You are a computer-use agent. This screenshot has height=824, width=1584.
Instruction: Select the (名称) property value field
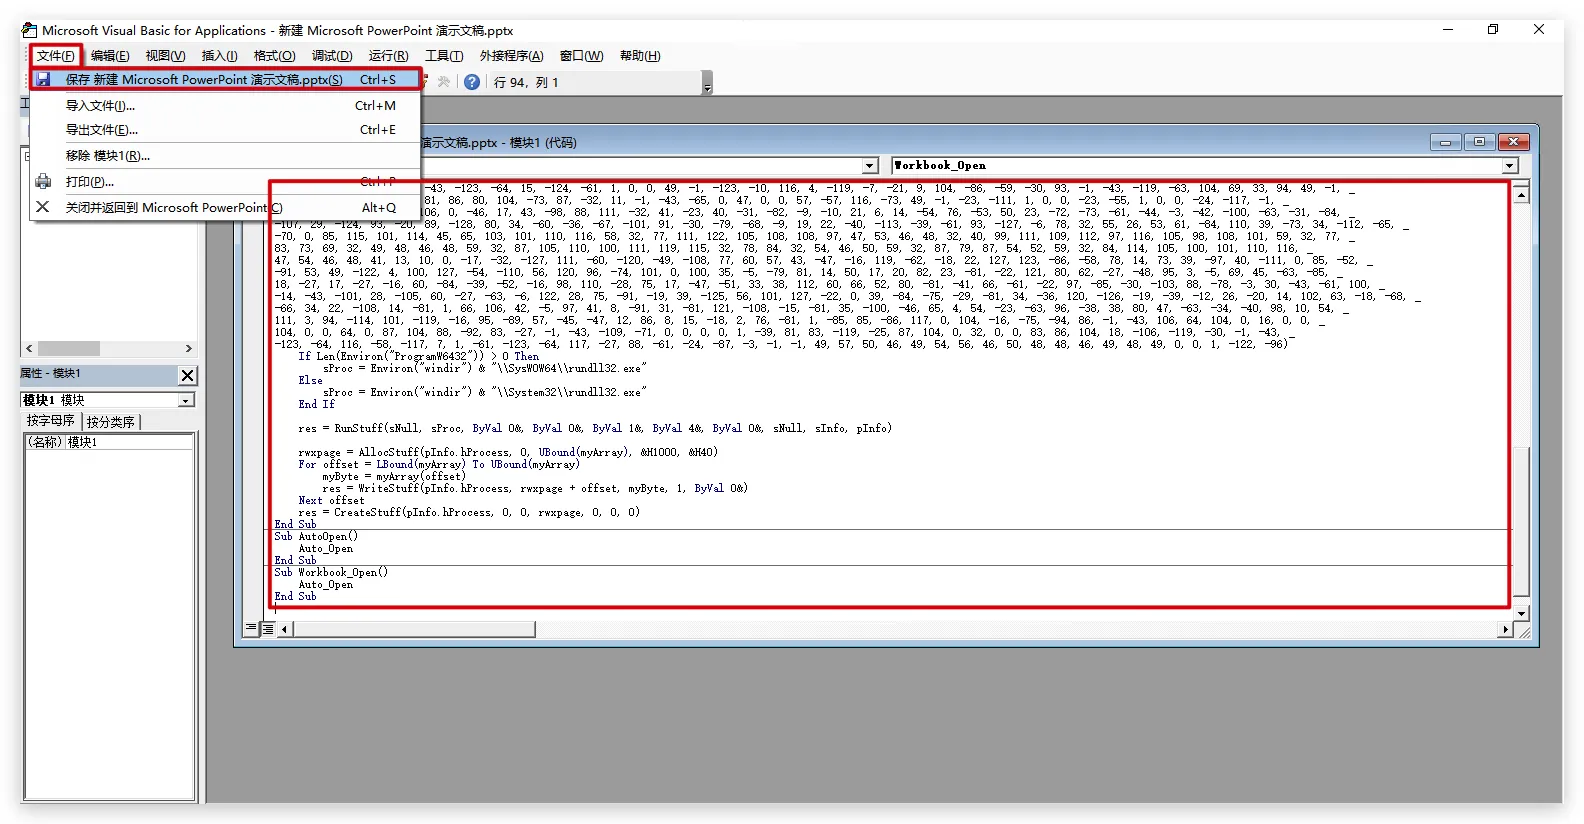click(129, 442)
